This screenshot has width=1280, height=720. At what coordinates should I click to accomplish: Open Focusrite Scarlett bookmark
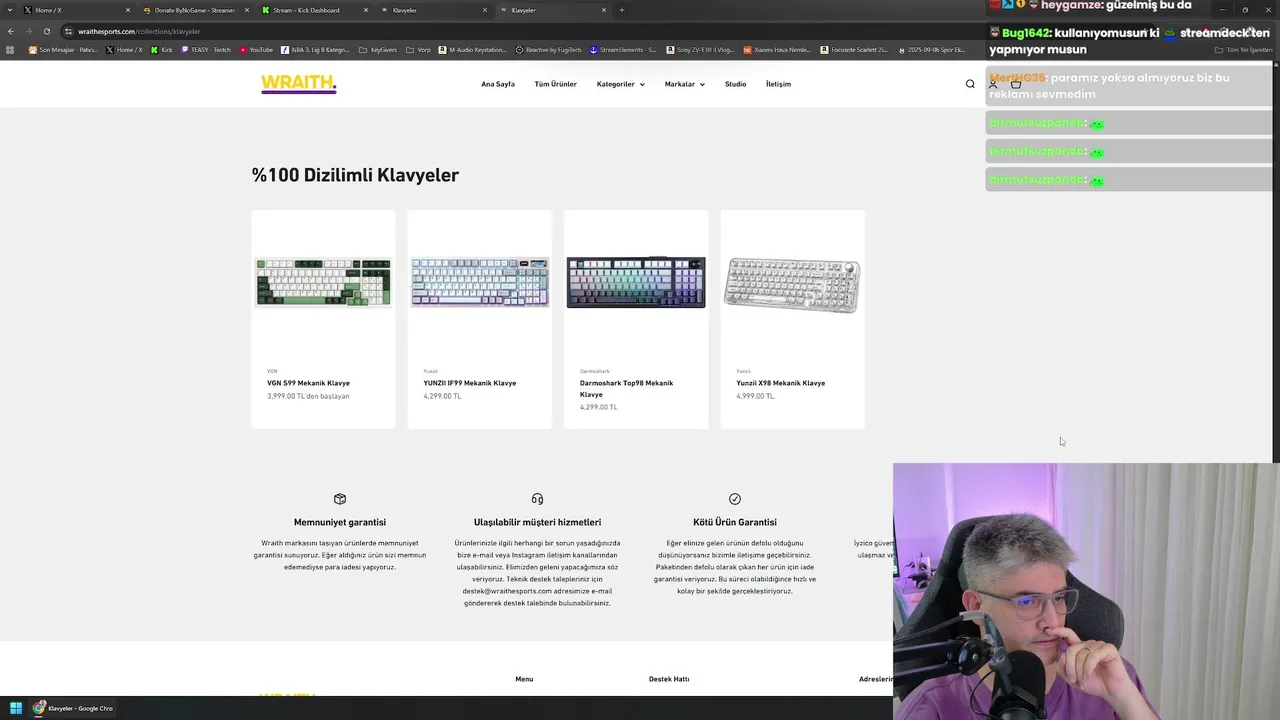point(854,49)
